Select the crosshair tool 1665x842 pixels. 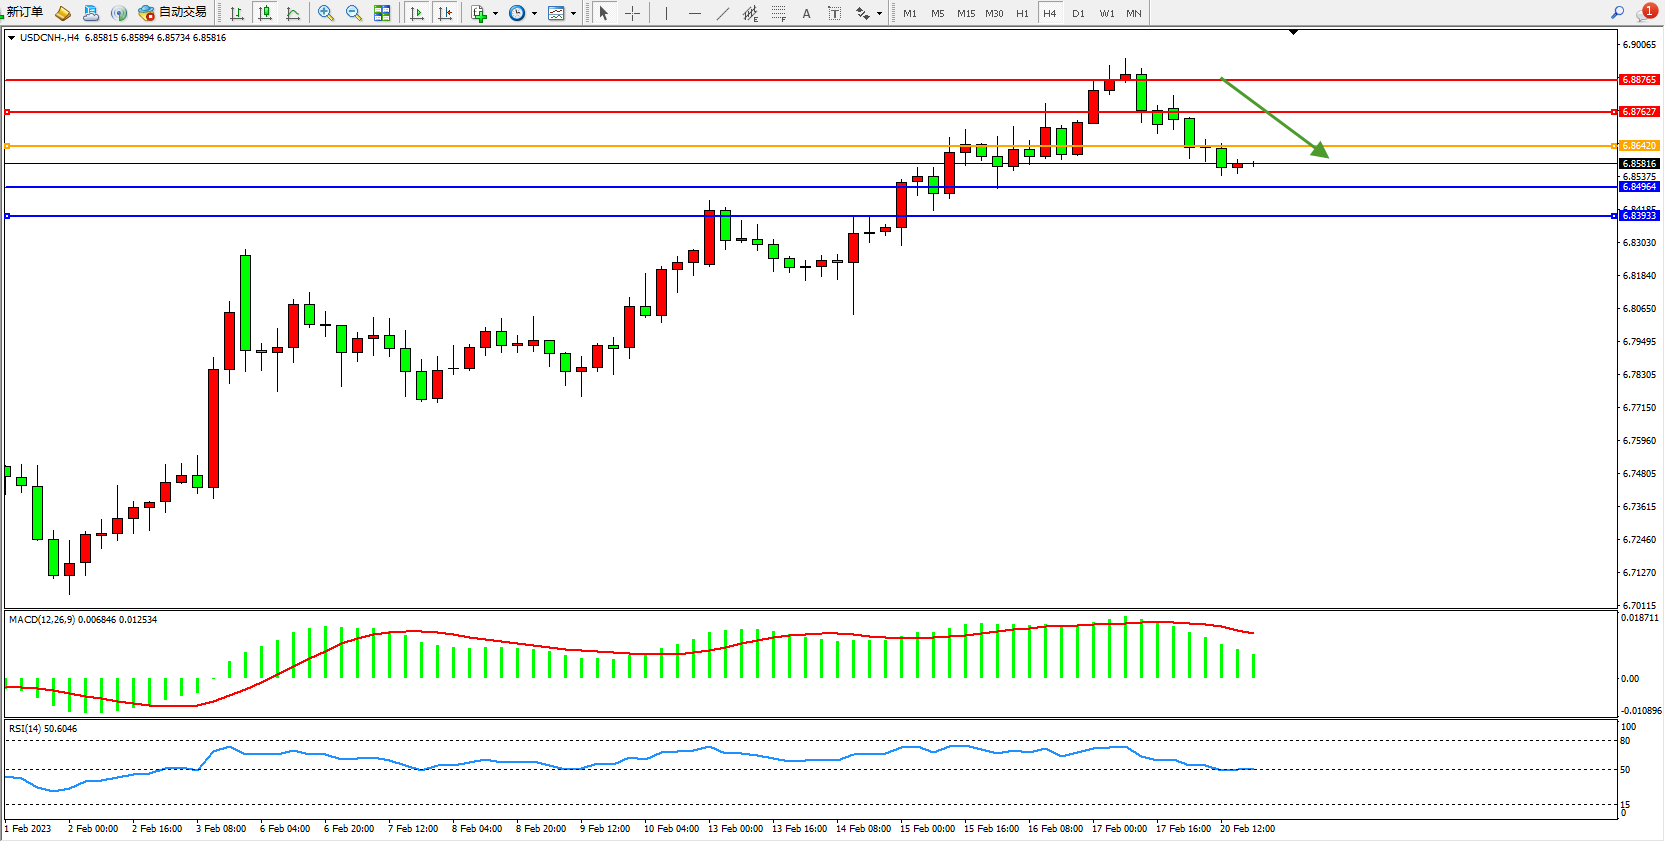[632, 13]
